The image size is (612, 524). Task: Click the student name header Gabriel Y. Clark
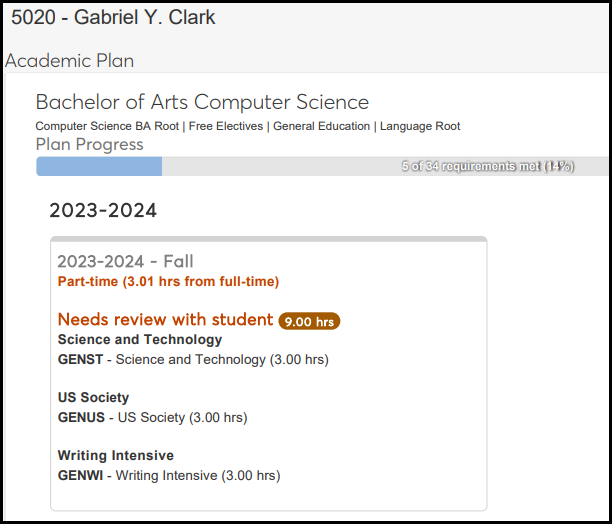[x=113, y=18]
